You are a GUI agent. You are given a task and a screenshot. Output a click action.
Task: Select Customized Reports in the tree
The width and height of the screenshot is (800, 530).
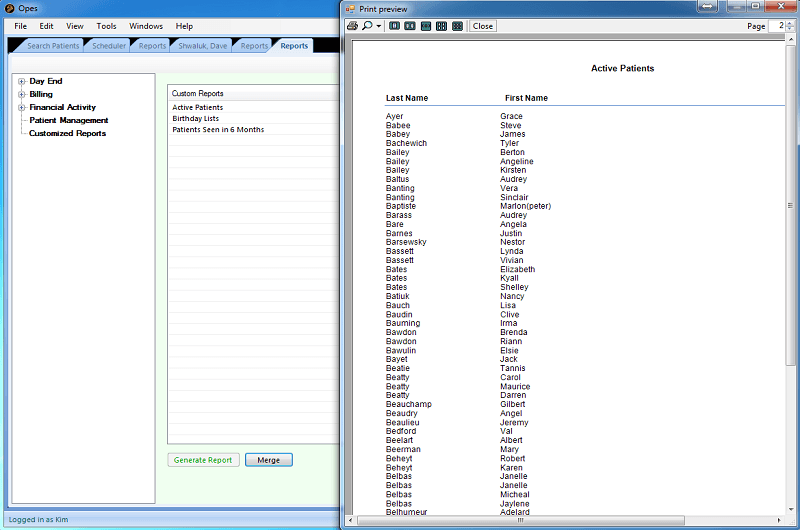coord(67,133)
